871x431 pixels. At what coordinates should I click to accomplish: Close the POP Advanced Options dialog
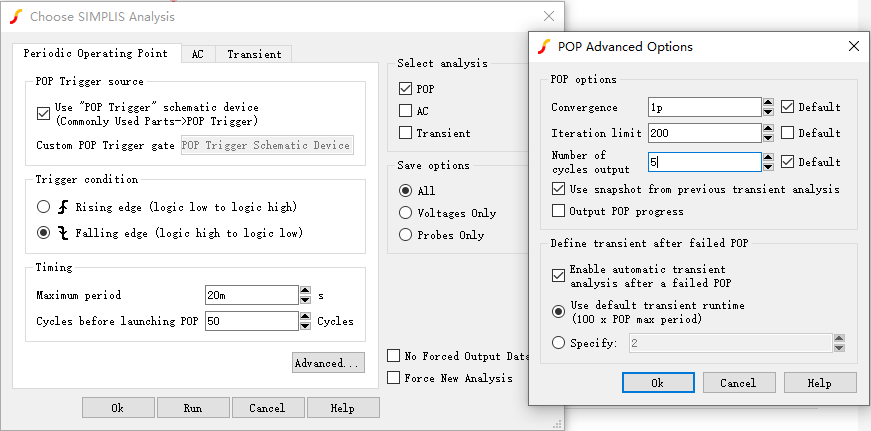pyautogui.click(x=854, y=46)
